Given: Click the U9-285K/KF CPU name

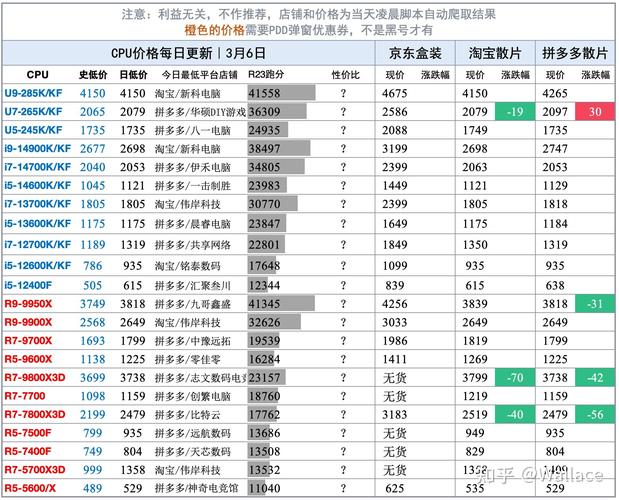Looking at the screenshot, I should (33, 94).
